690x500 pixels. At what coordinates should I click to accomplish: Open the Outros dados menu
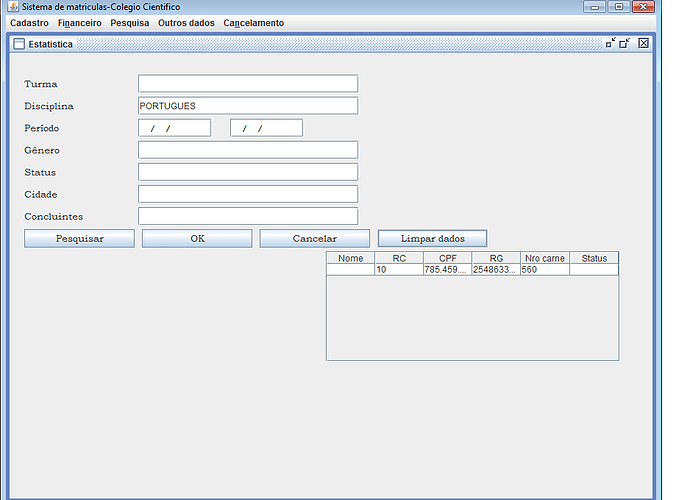(x=186, y=23)
